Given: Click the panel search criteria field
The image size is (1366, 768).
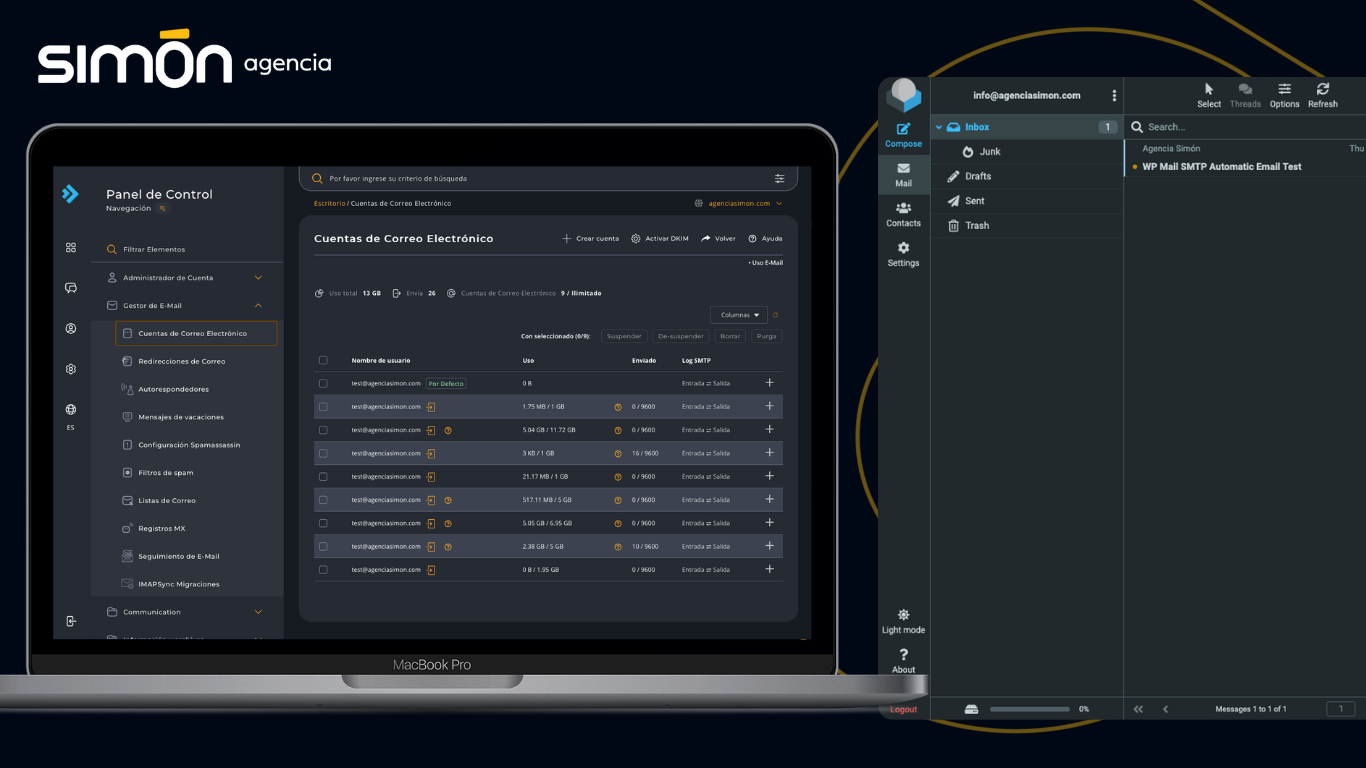Looking at the screenshot, I should pyautogui.click(x=548, y=178).
